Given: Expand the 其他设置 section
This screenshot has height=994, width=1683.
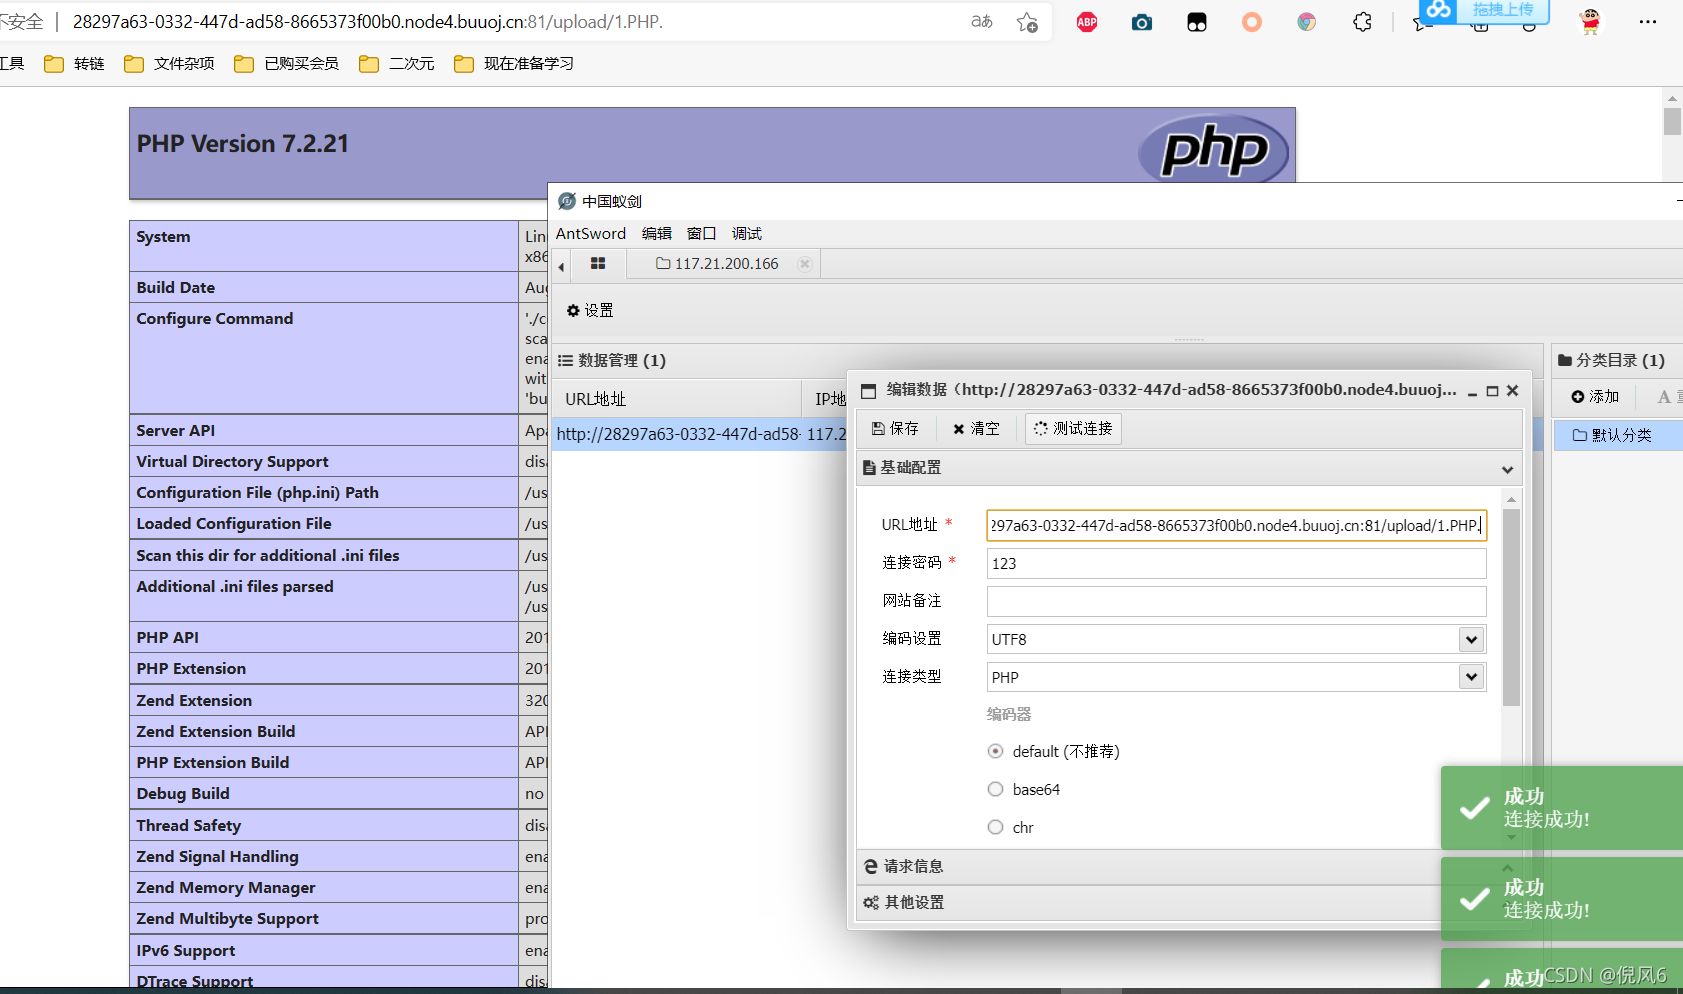Looking at the screenshot, I should tap(1189, 903).
